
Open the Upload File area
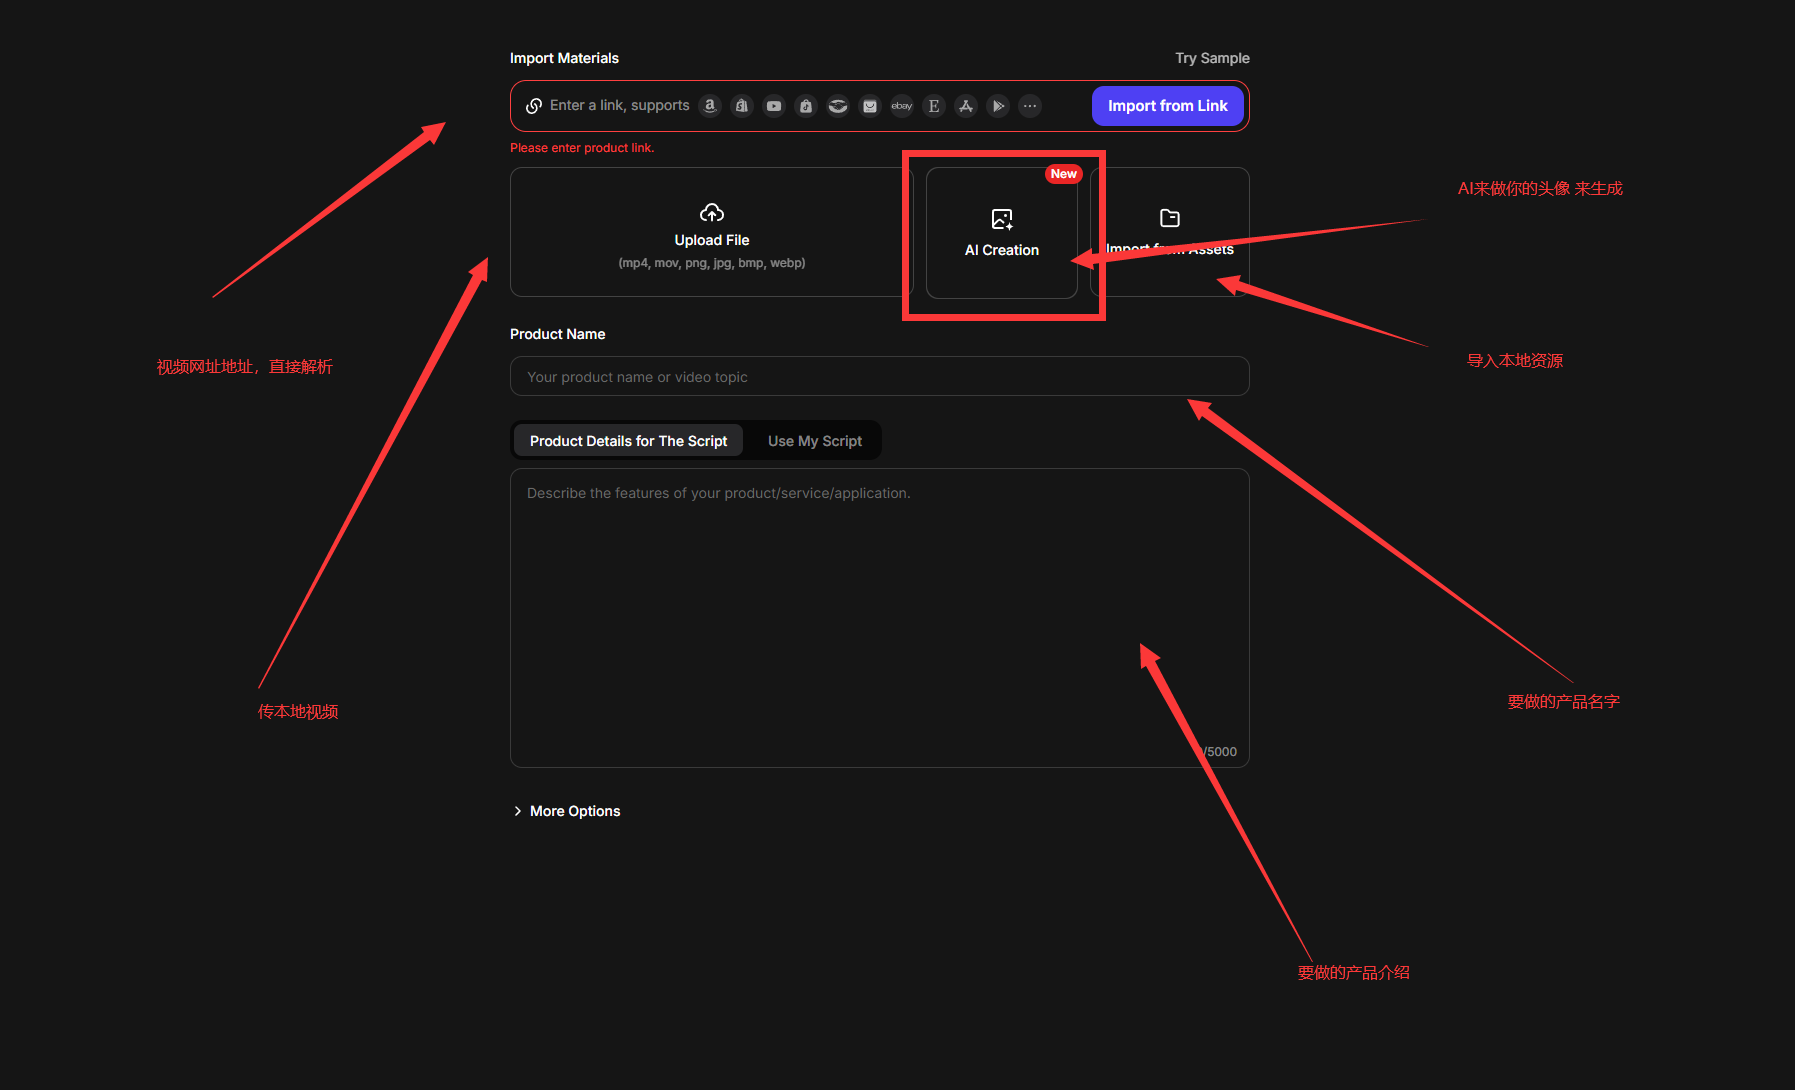[711, 233]
